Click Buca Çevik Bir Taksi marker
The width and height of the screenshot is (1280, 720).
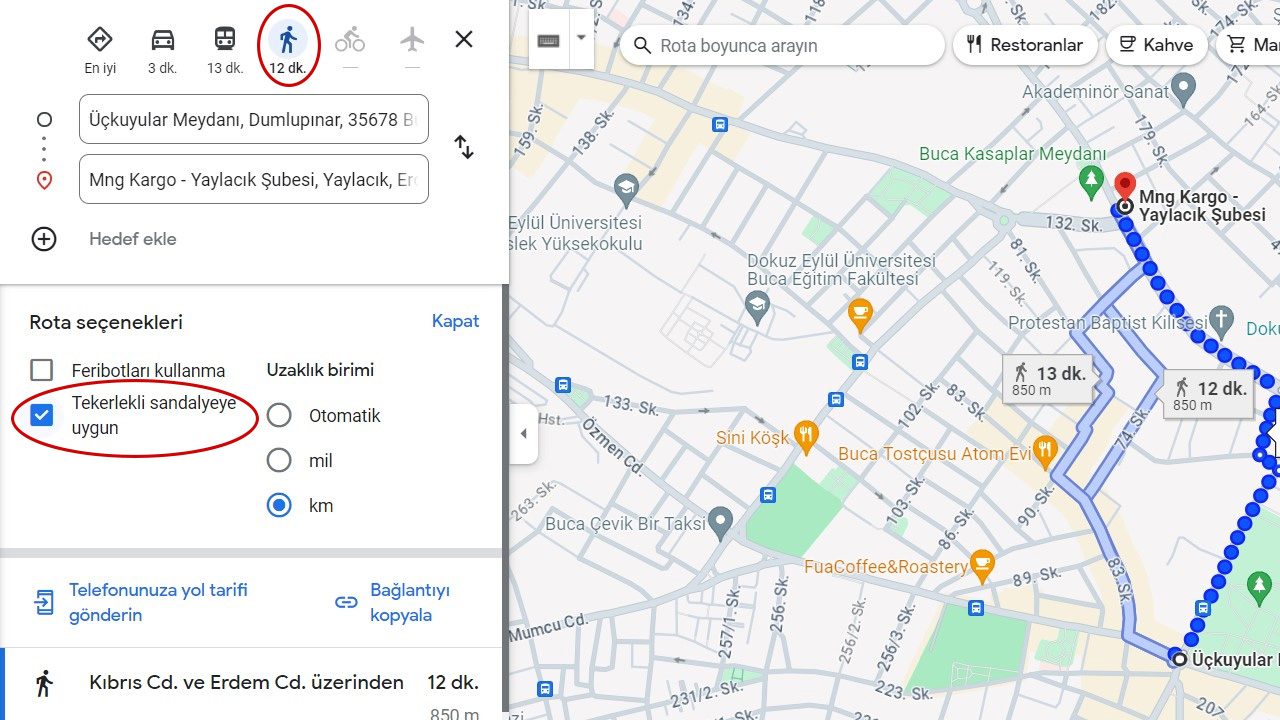(x=720, y=522)
